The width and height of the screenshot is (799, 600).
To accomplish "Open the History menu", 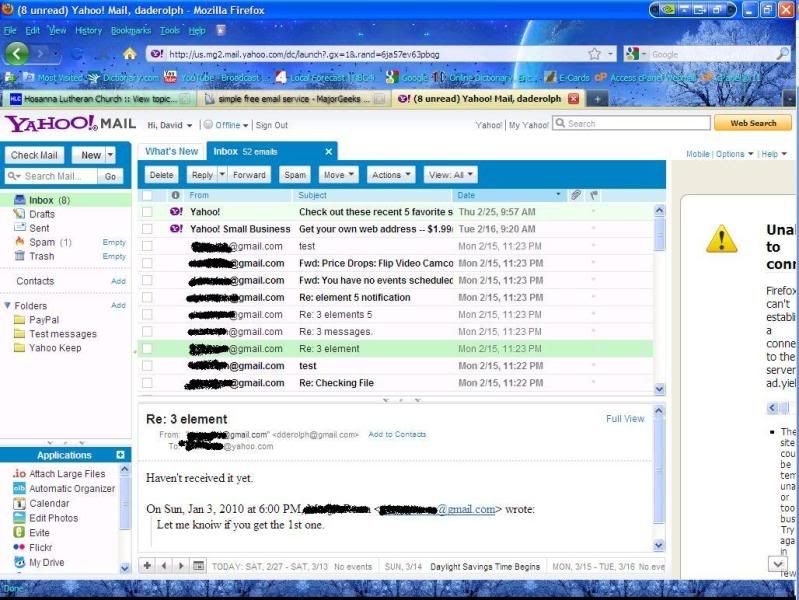I will click(x=89, y=31).
